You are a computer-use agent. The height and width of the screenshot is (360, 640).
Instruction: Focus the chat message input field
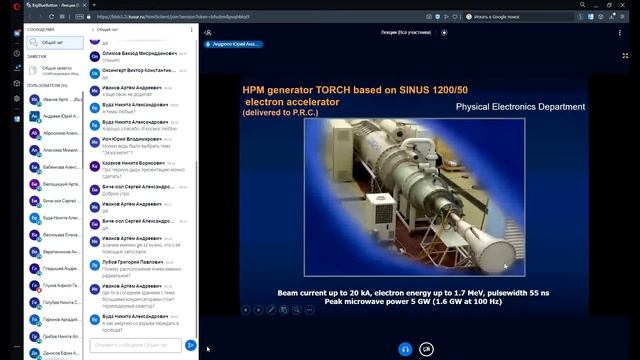(x=136, y=345)
